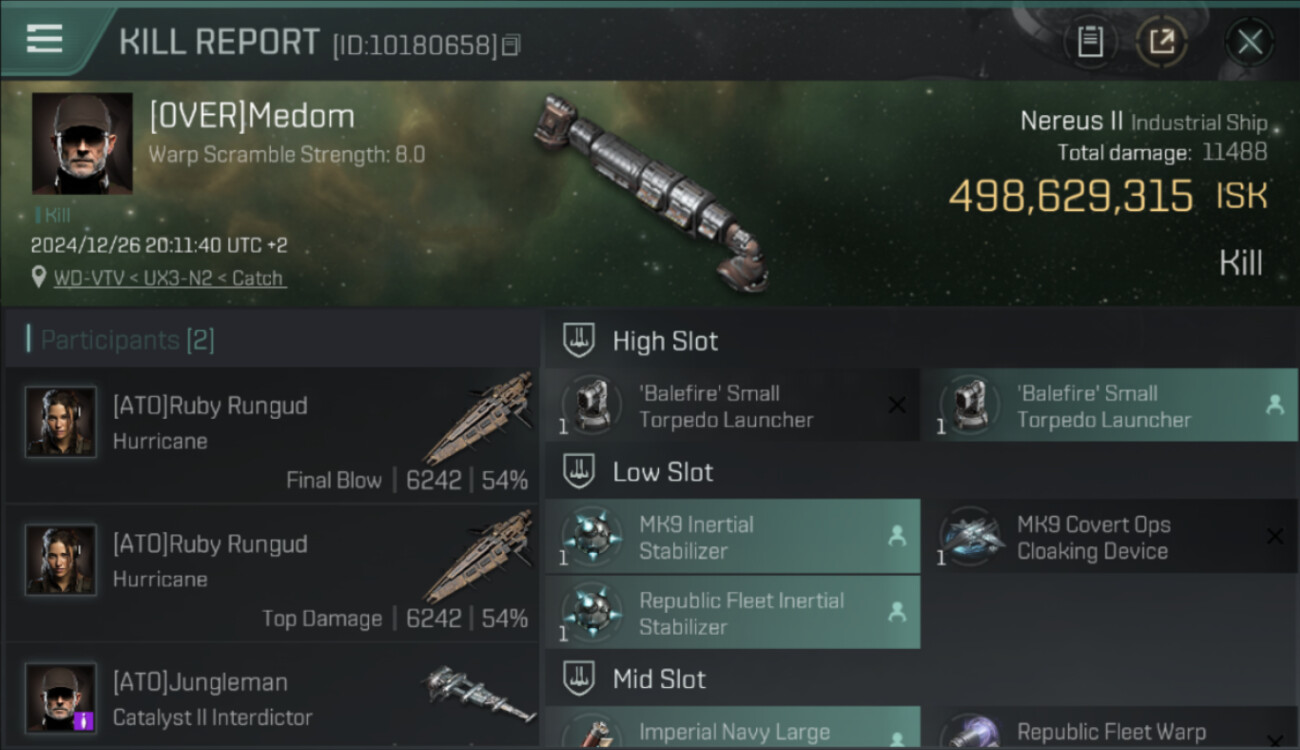Screen dimensions: 1300x750
Task: Select the MK9 Inertial Stabilizer module
Action: [x=733, y=537]
